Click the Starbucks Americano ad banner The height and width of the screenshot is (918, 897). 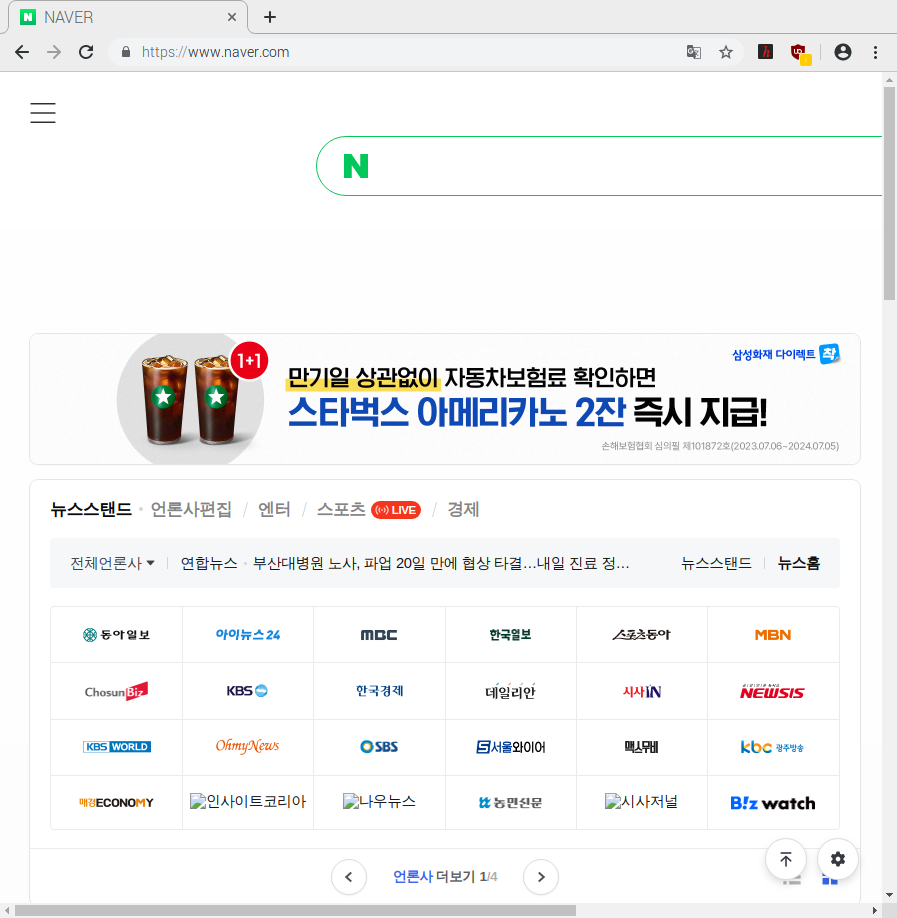(x=445, y=399)
